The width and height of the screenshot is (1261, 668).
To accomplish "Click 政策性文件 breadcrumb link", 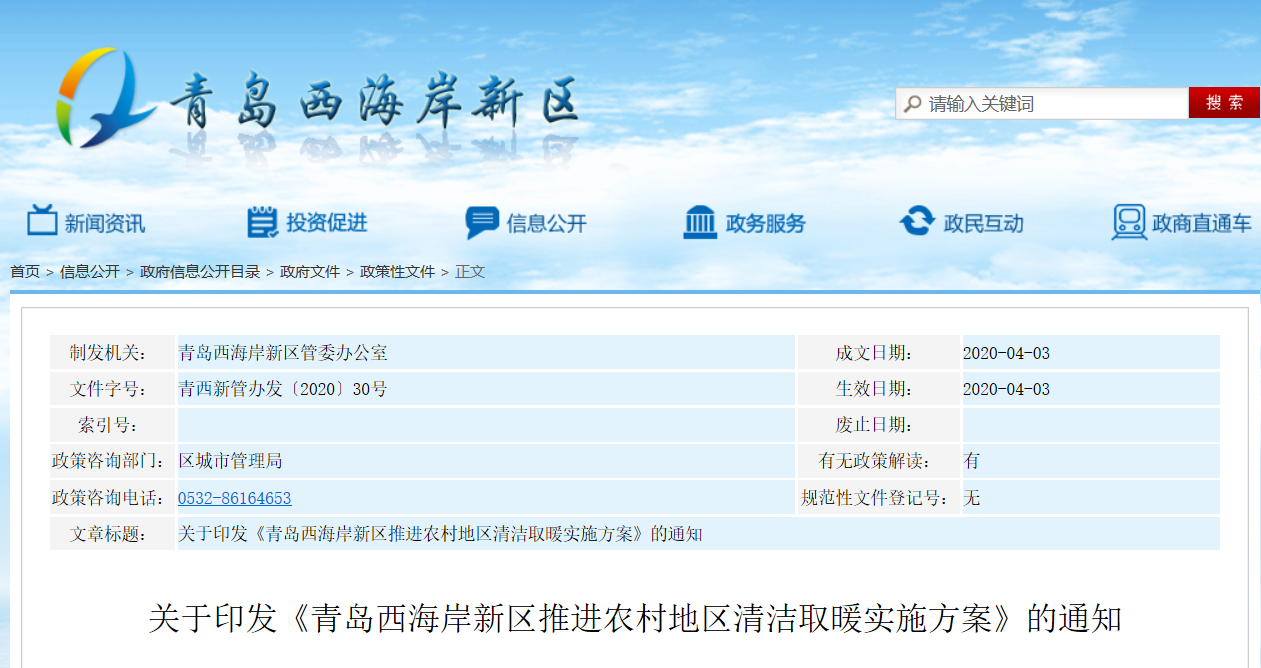I will [397, 271].
